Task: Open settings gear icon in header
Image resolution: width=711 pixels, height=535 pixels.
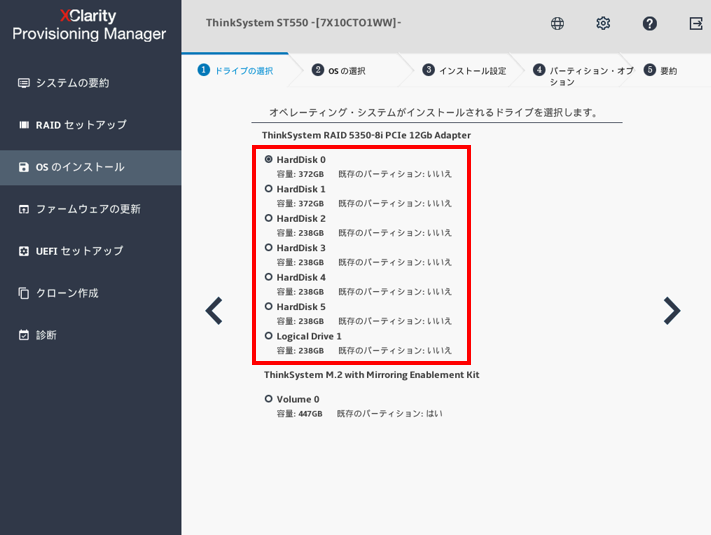Action: click(x=603, y=23)
